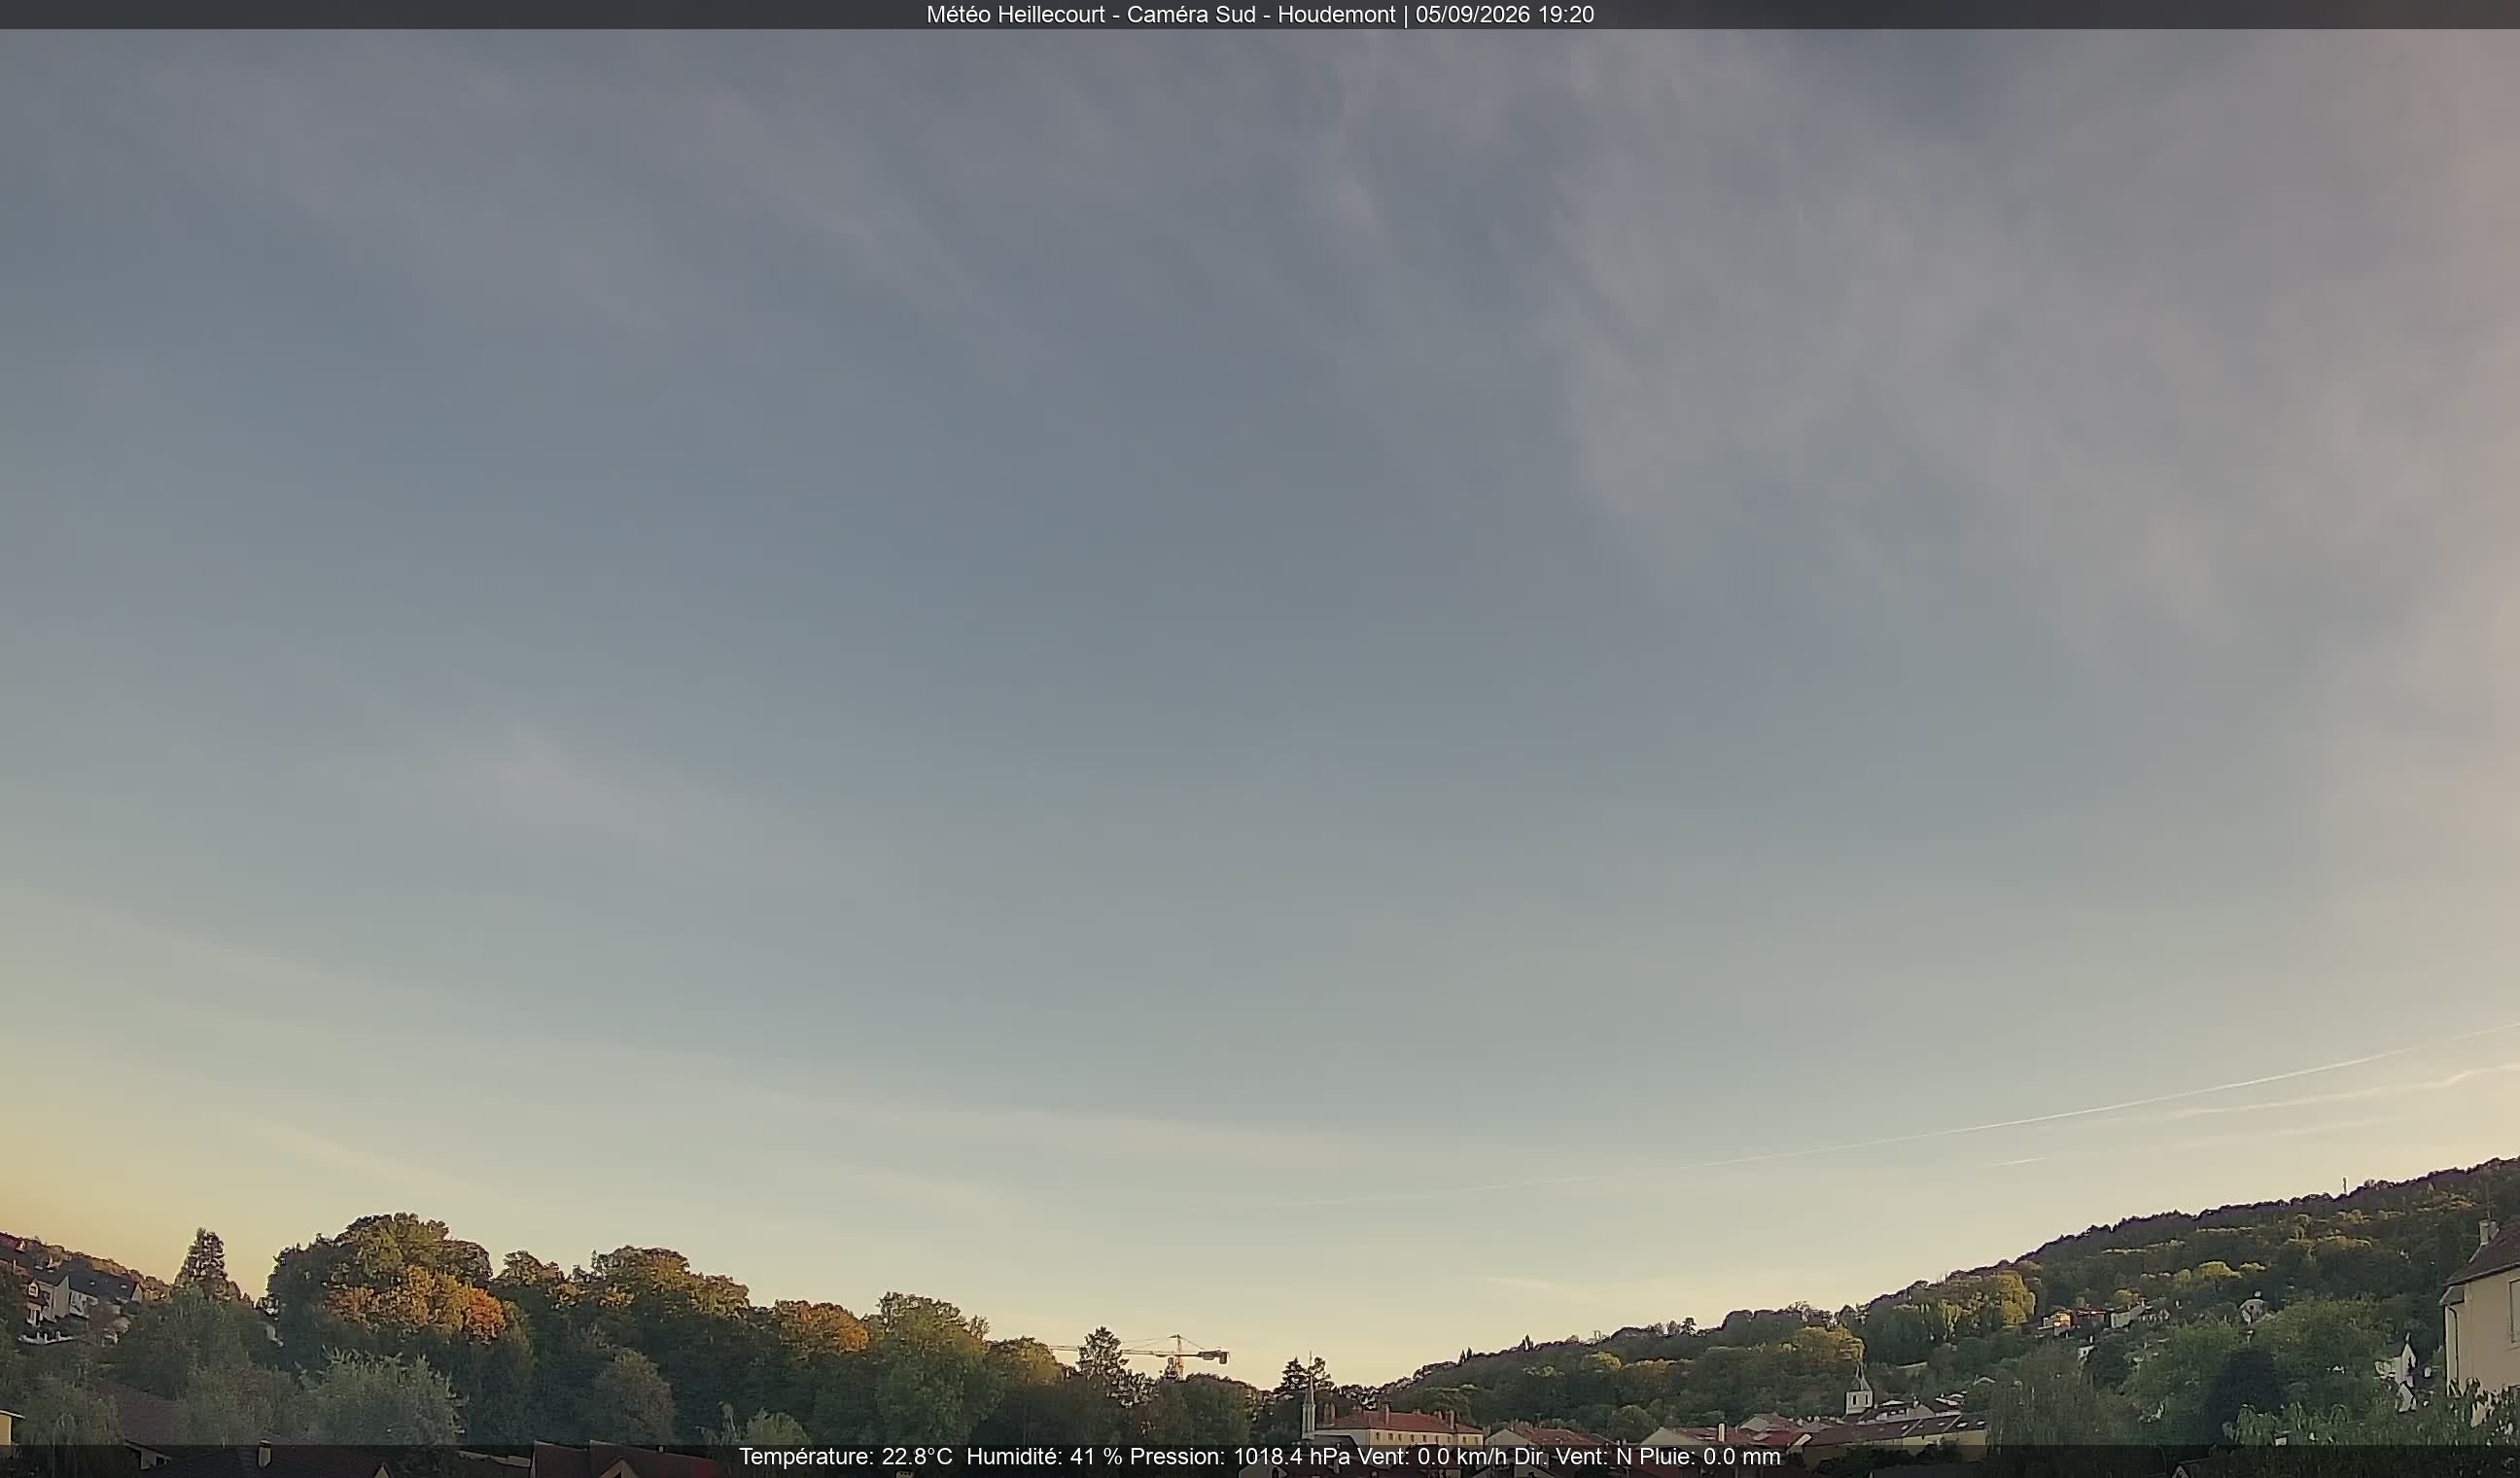Click the Caméra Sud label
Screen dimensions: 2520x1478
(1191, 15)
